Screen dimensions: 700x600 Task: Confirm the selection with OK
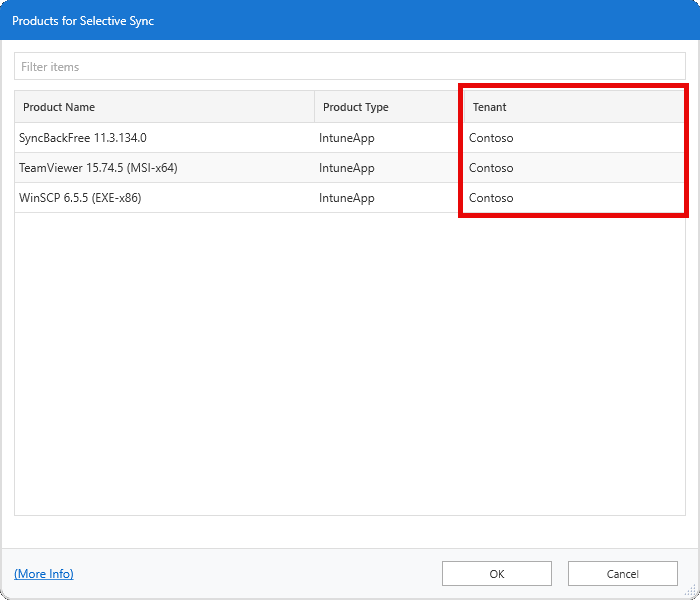[x=497, y=574]
